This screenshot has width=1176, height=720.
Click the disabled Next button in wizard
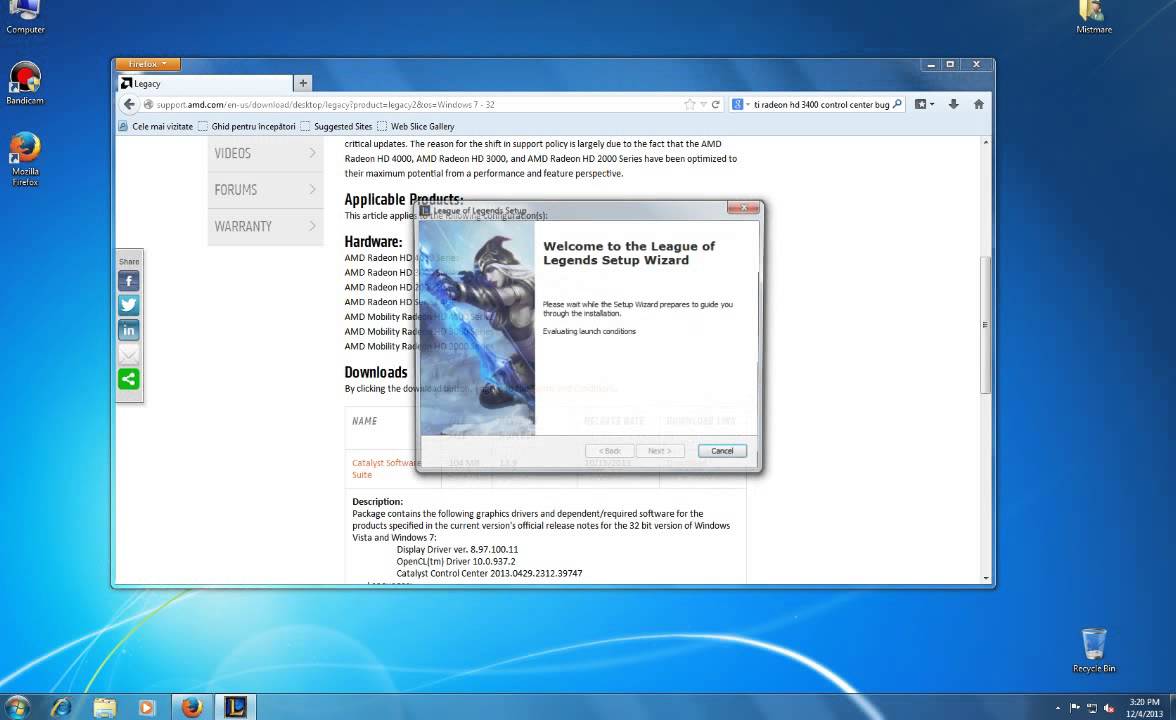659,451
